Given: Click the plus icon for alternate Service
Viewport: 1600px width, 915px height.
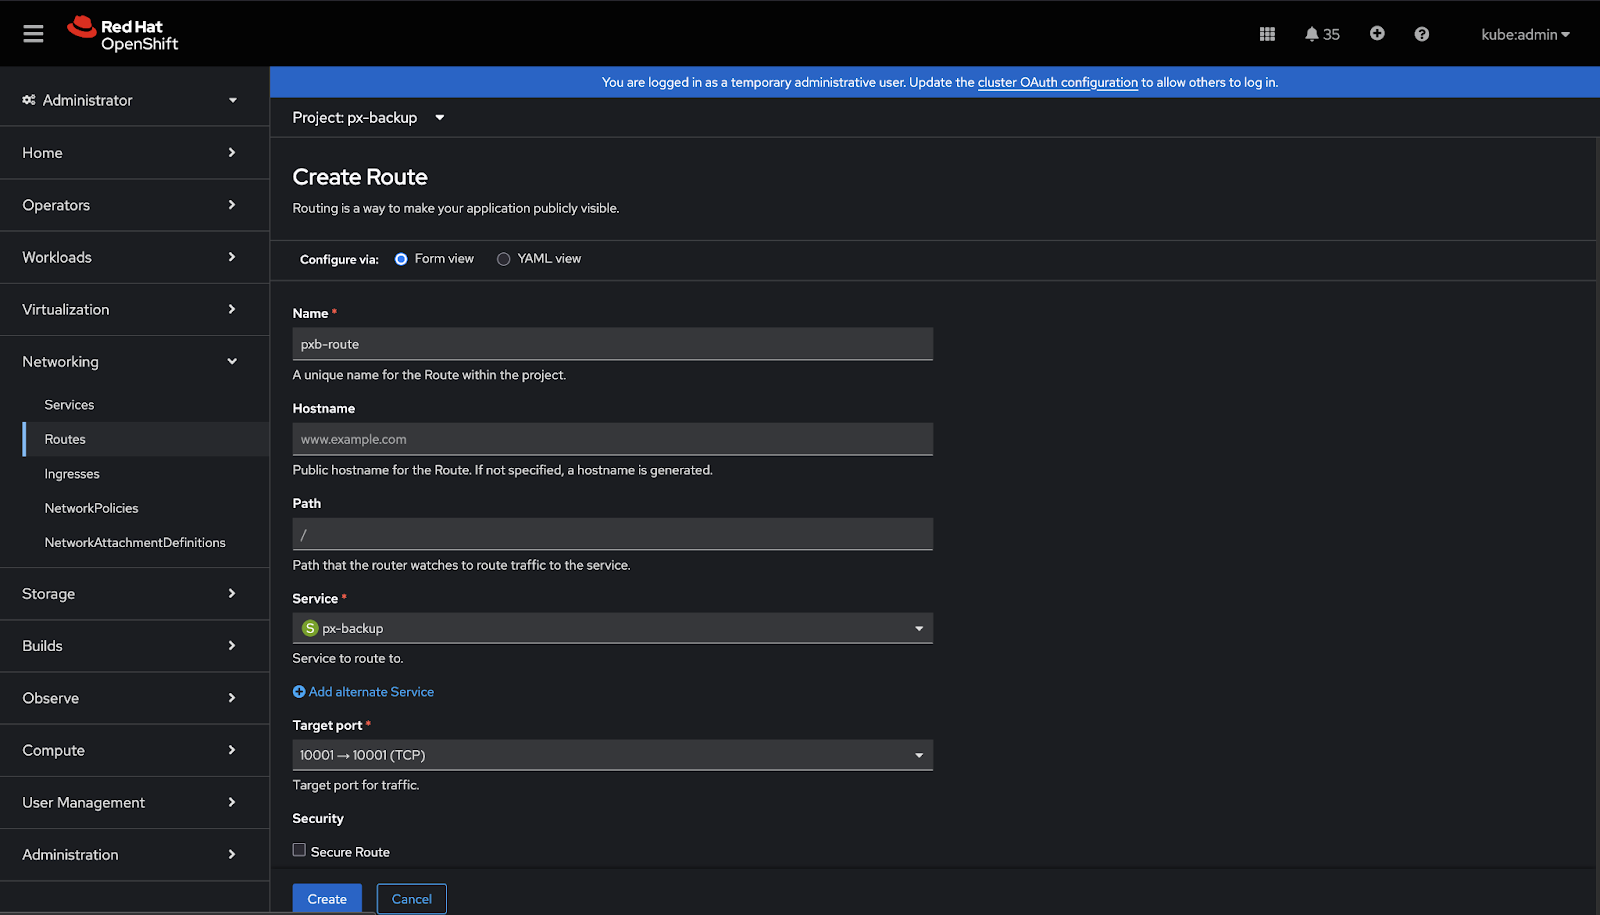Looking at the screenshot, I should pyautogui.click(x=299, y=692).
